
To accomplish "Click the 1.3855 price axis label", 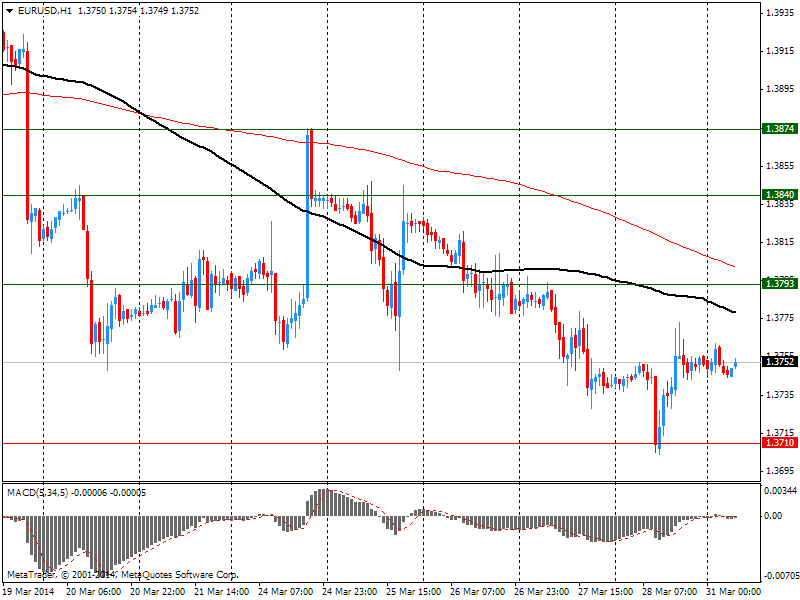I will click(780, 166).
